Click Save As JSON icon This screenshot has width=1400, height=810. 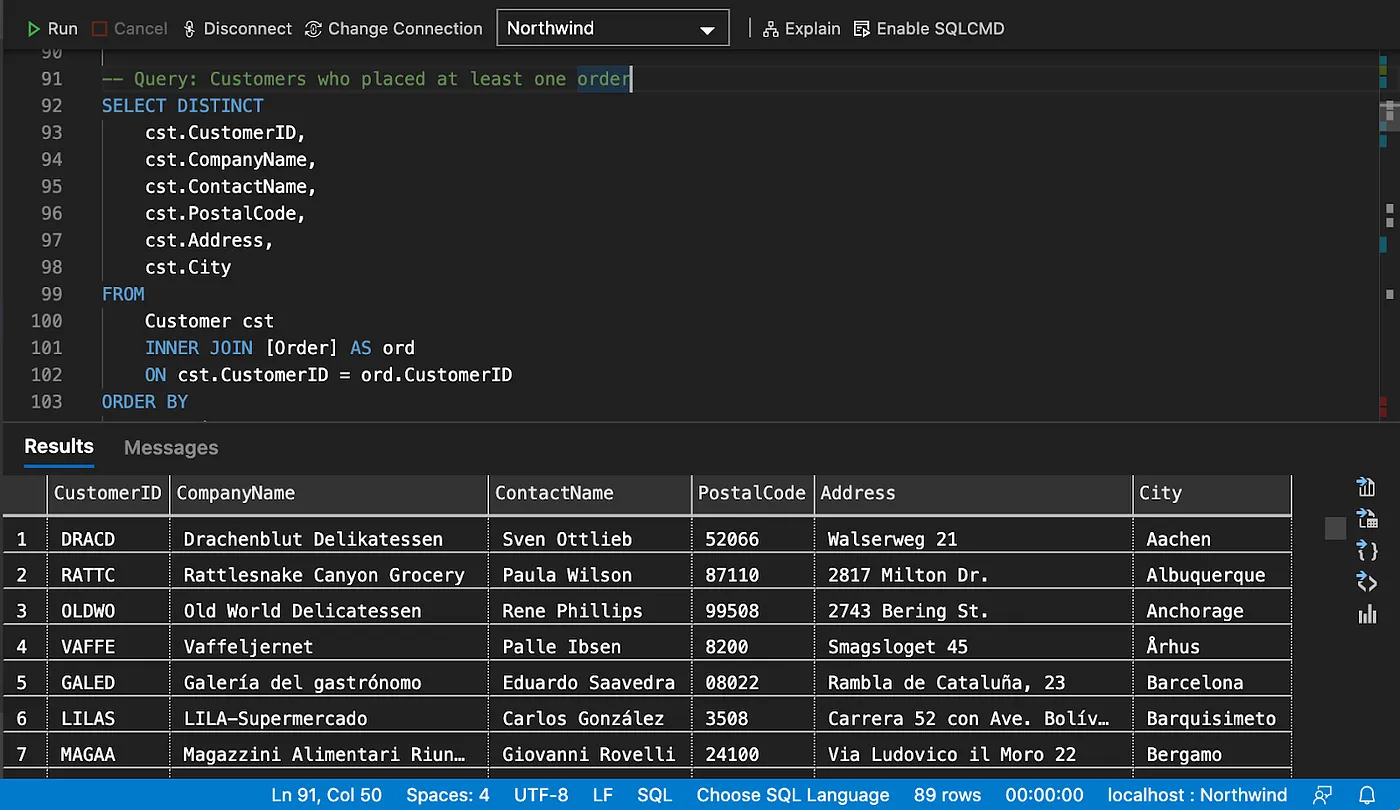[1366, 551]
